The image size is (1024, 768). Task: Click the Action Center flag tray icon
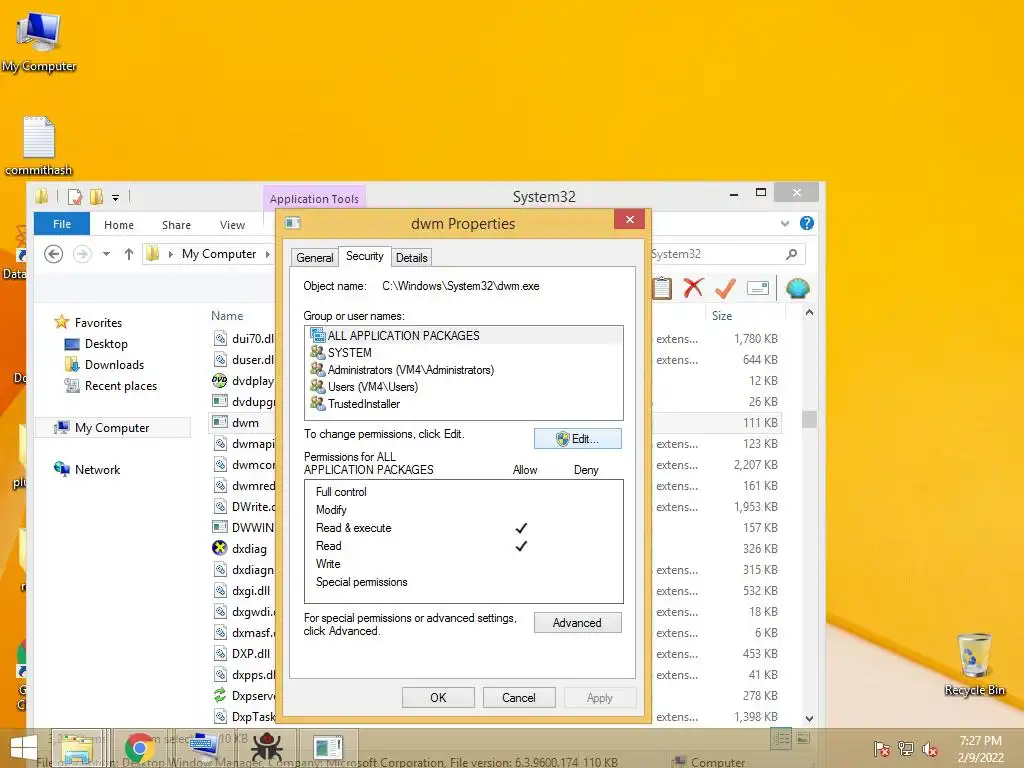882,749
